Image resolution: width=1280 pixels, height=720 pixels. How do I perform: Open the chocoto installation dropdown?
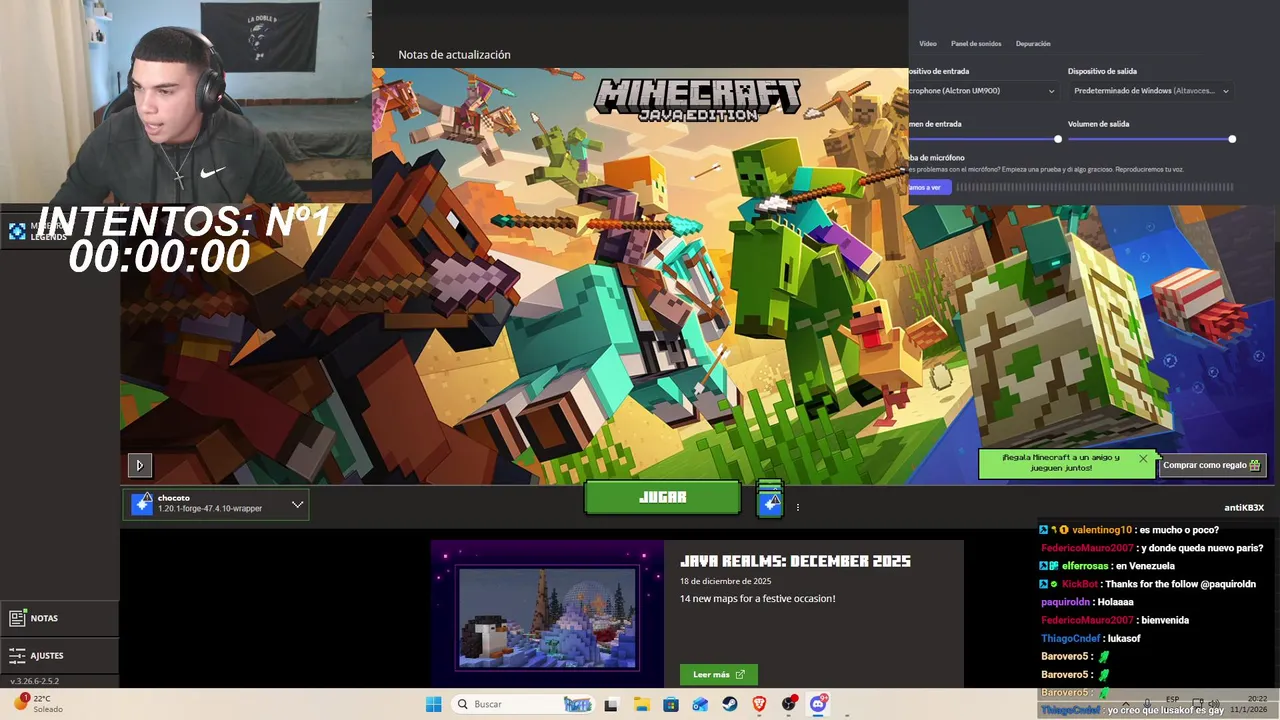click(216, 504)
